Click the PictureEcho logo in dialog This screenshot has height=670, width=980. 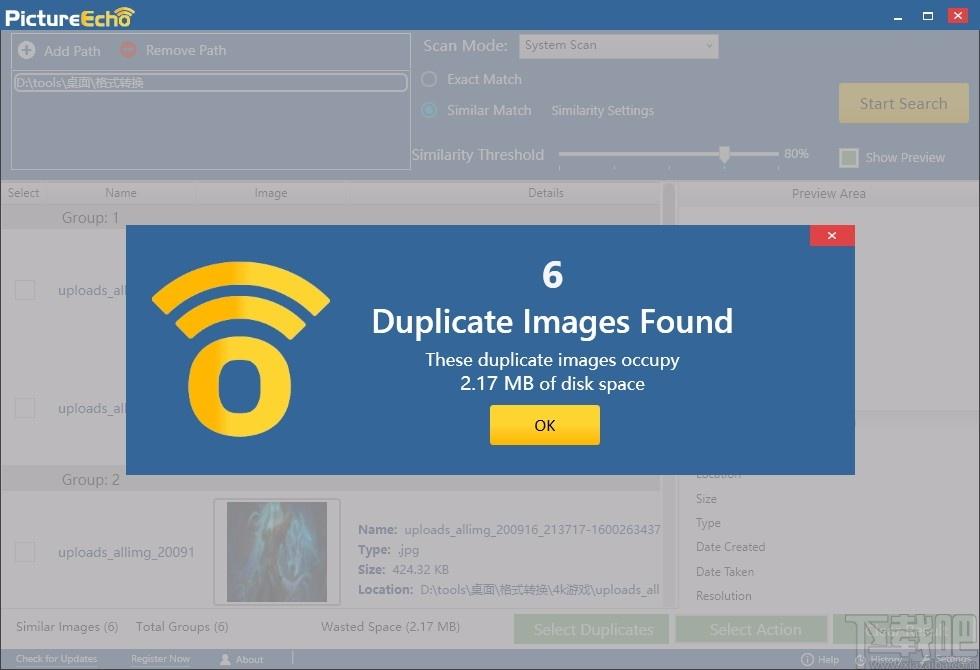[x=241, y=349]
